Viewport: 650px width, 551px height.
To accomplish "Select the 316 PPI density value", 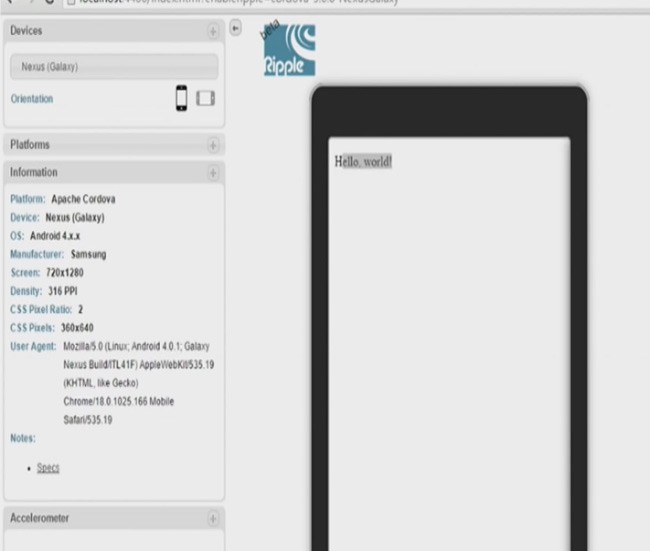I will [x=63, y=291].
